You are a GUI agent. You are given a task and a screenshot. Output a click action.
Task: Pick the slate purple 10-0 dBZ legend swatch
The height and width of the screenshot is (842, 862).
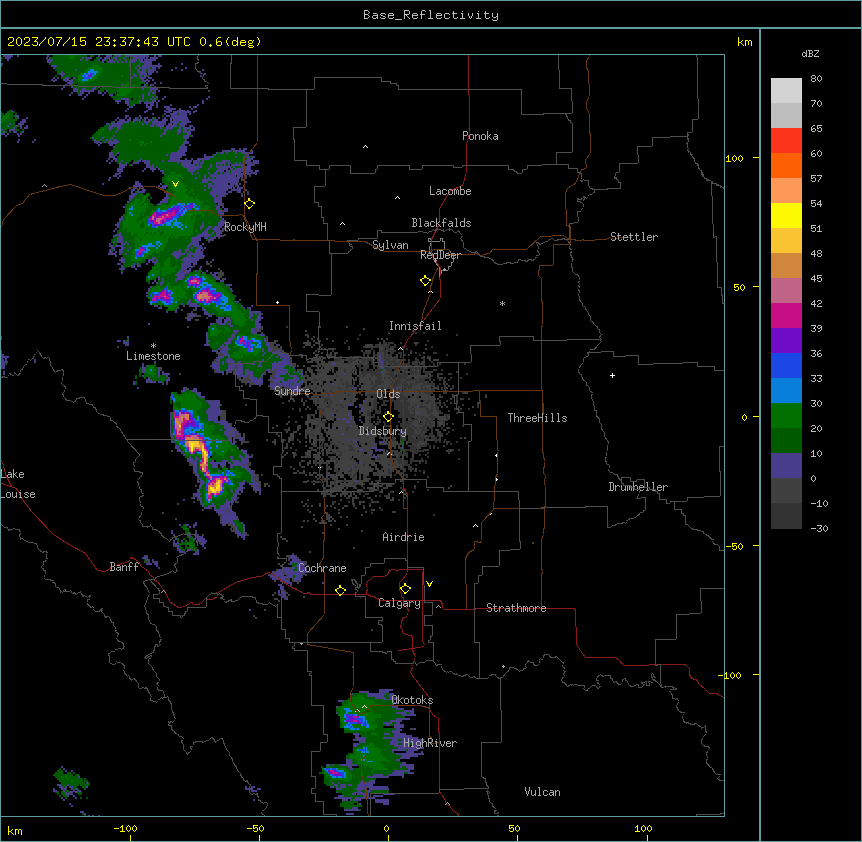(x=786, y=466)
